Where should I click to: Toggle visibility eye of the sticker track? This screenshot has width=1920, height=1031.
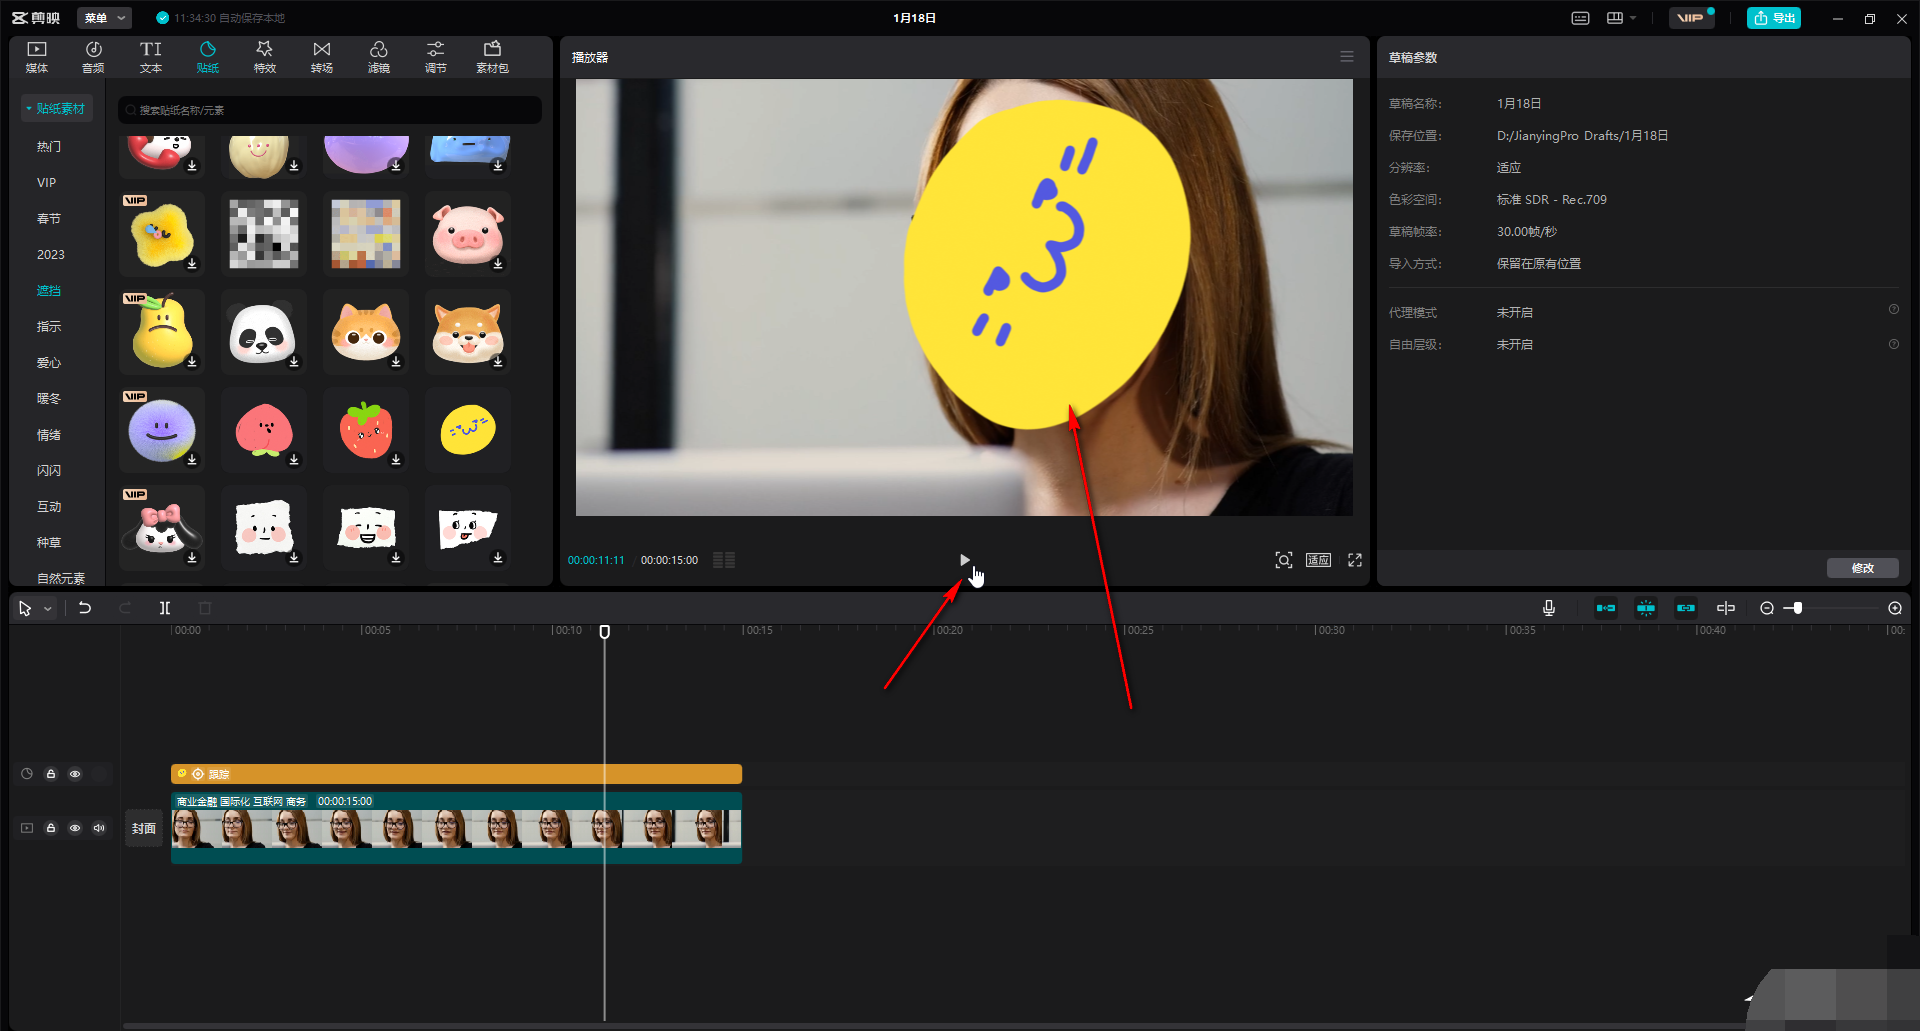[75, 774]
